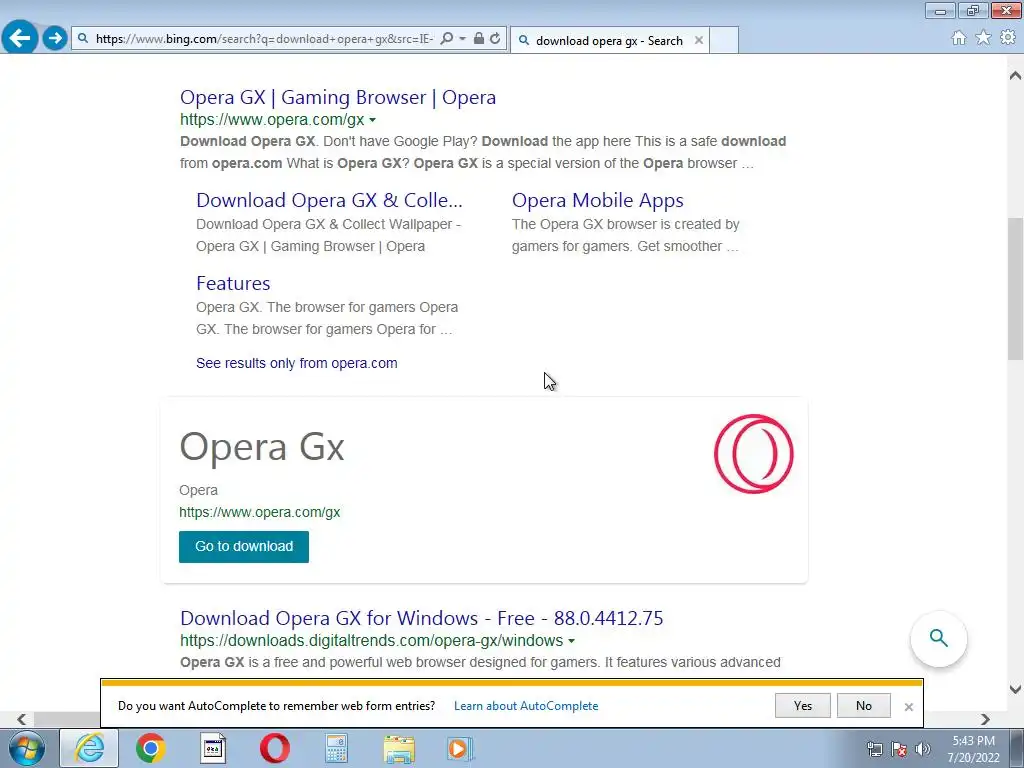
Task: Click the vertical scrollbar thumb
Action: point(1015,289)
